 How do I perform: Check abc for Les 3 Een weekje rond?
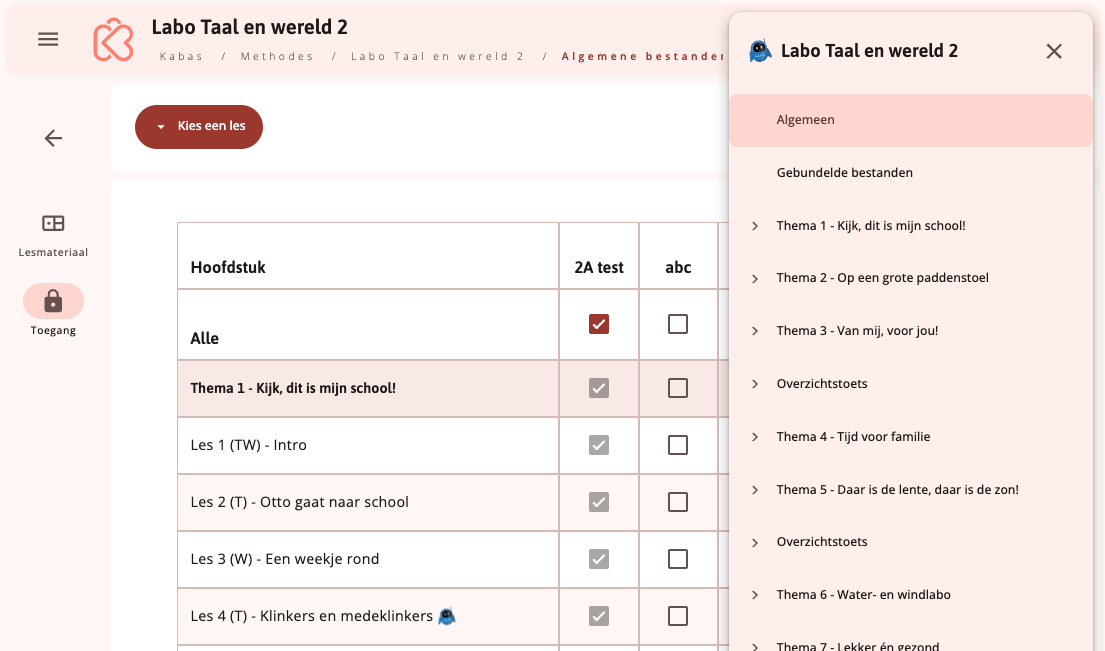pos(678,559)
